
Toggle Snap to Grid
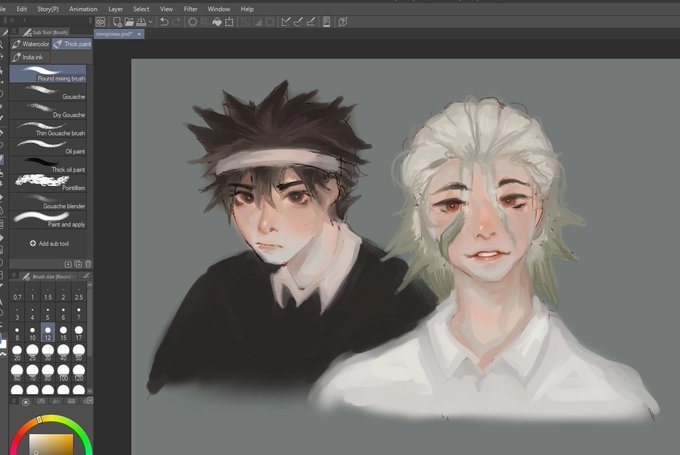[x=311, y=22]
